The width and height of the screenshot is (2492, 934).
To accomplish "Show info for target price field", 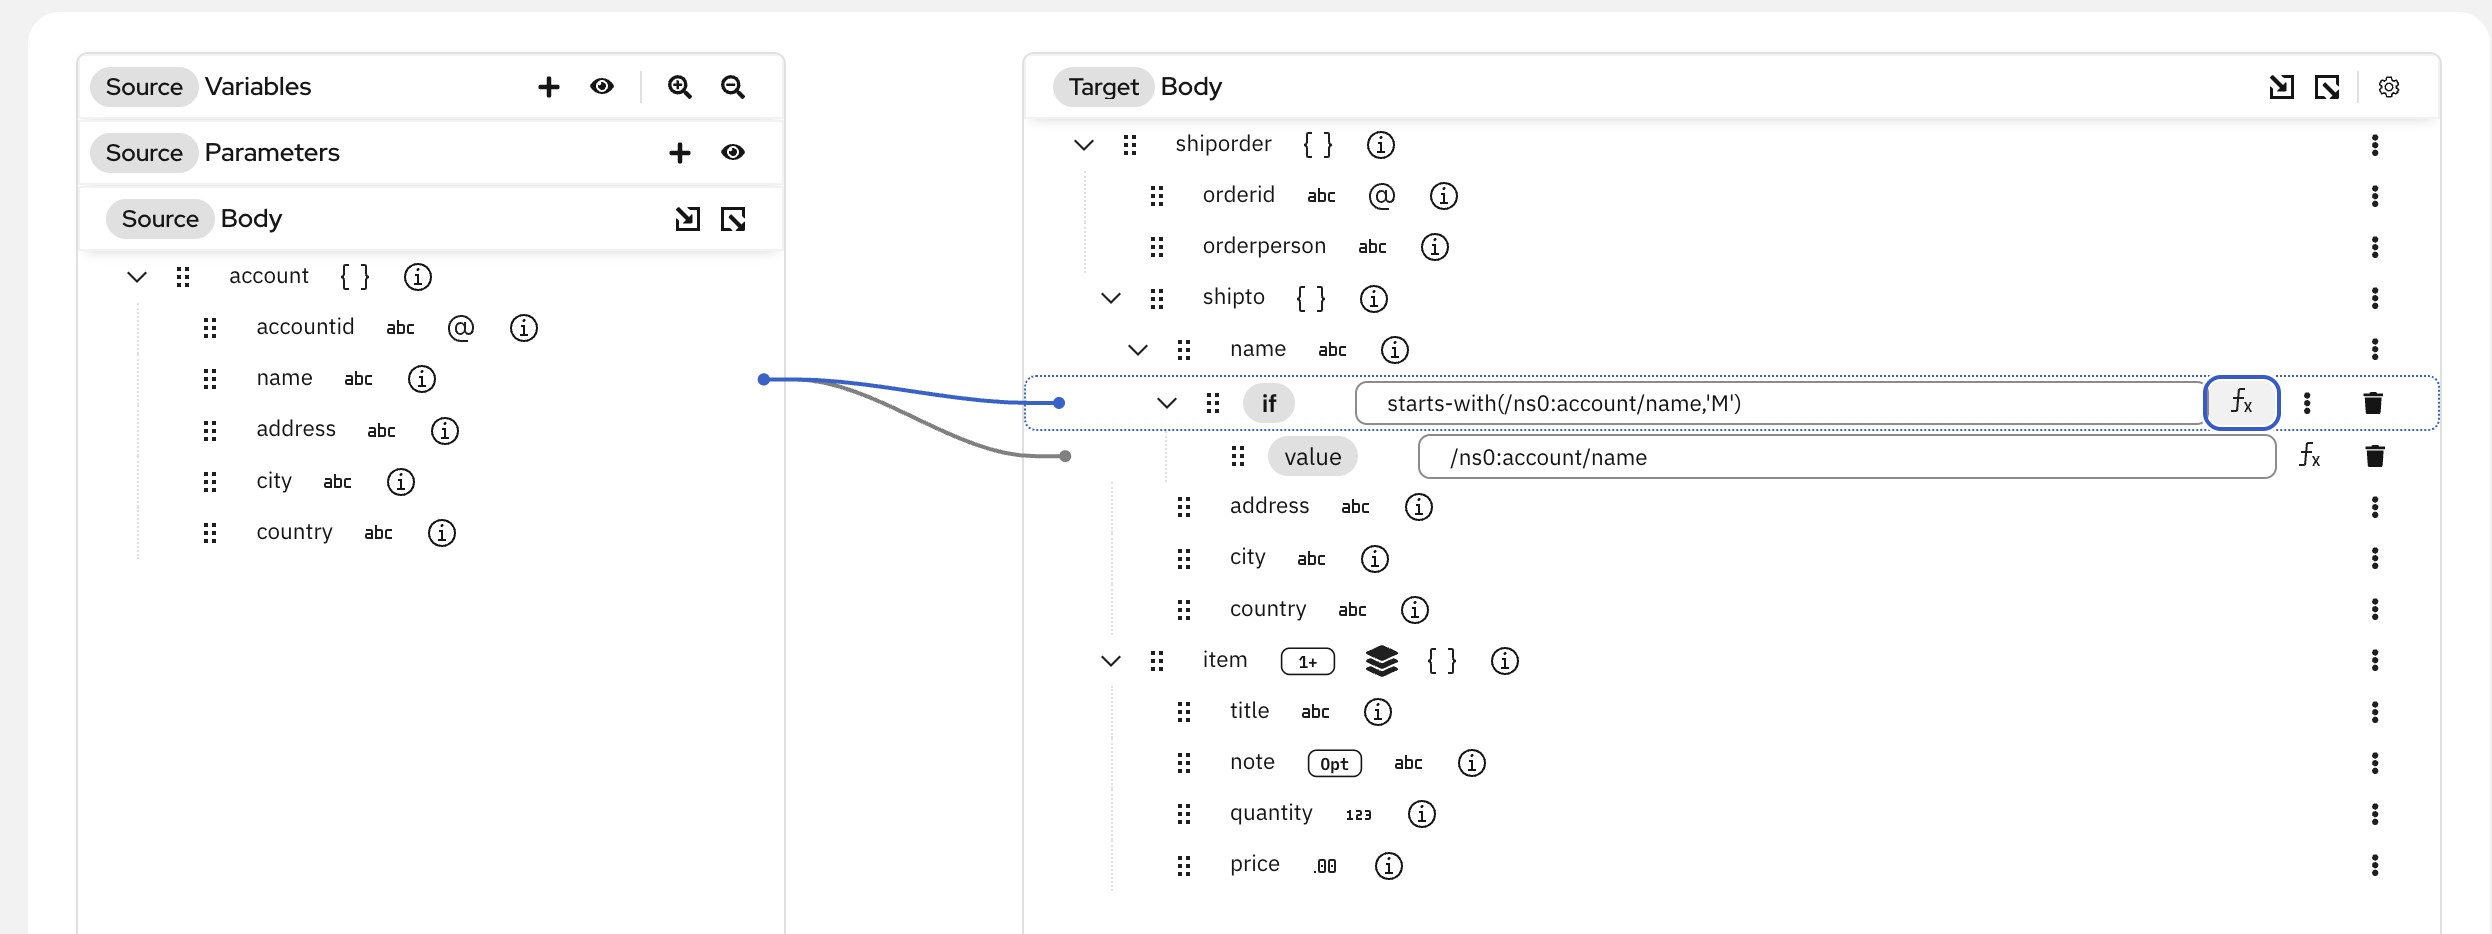I will point(1389,866).
